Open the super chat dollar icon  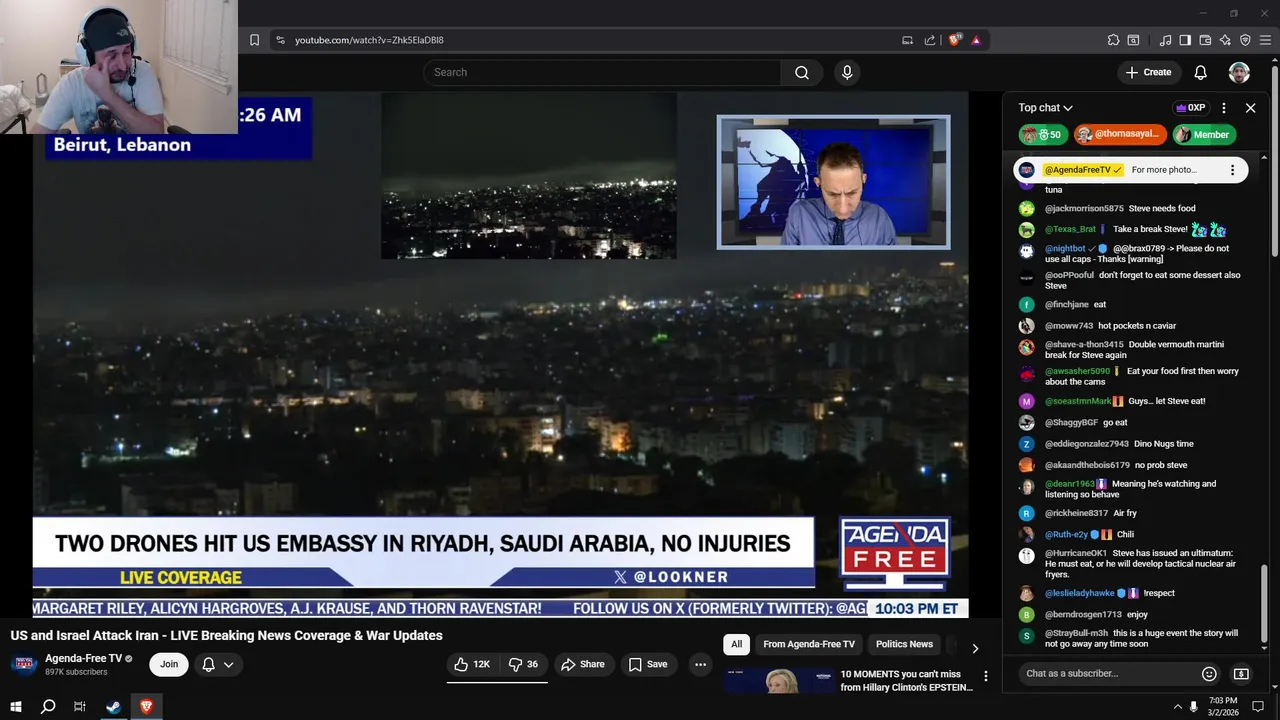click(1241, 674)
